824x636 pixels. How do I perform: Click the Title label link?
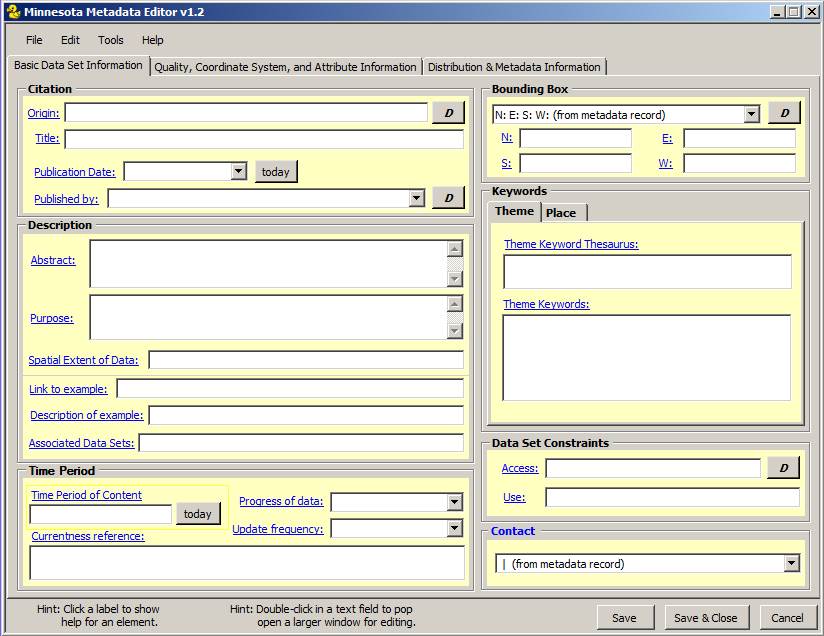(x=47, y=138)
